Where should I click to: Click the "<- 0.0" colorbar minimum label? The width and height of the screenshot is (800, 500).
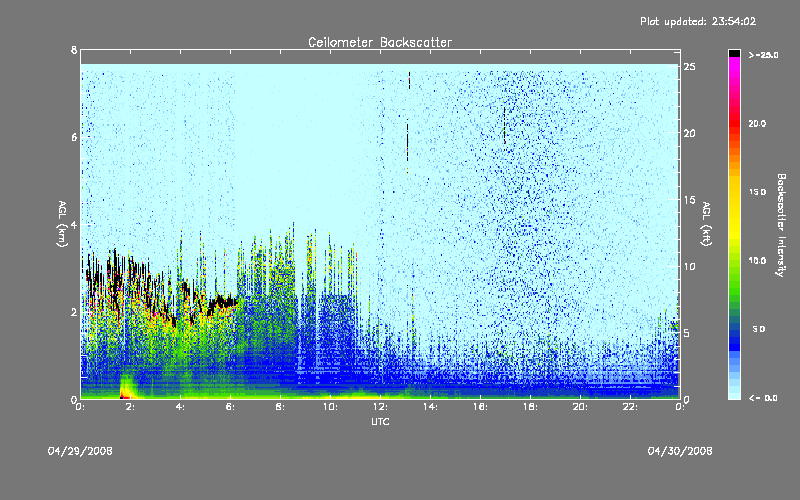click(x=763, y=398)
